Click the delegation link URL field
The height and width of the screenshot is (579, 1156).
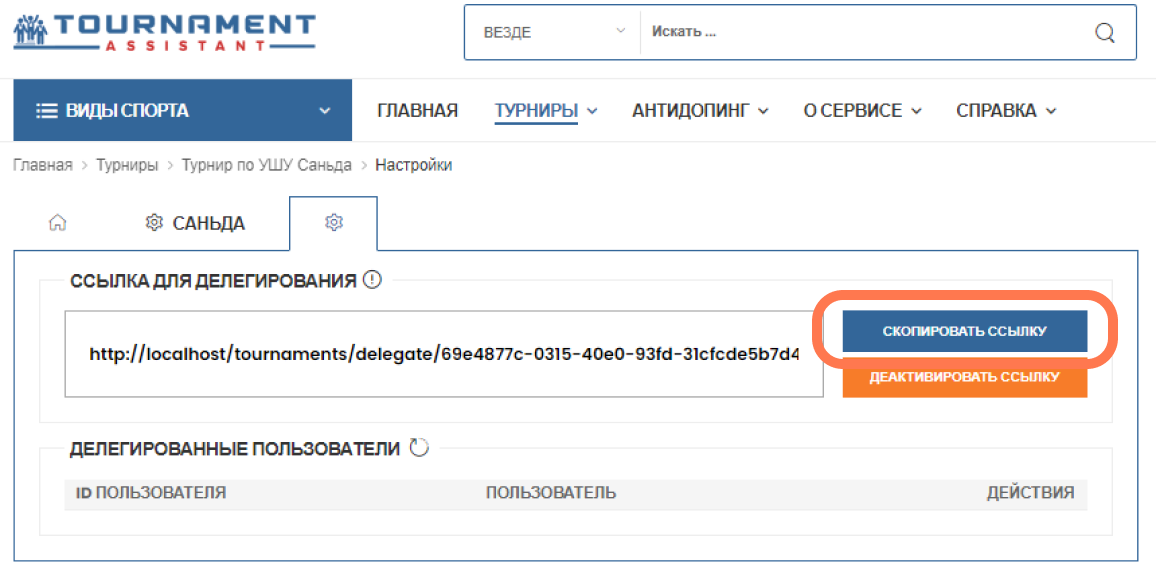click(x=444, y=354)
